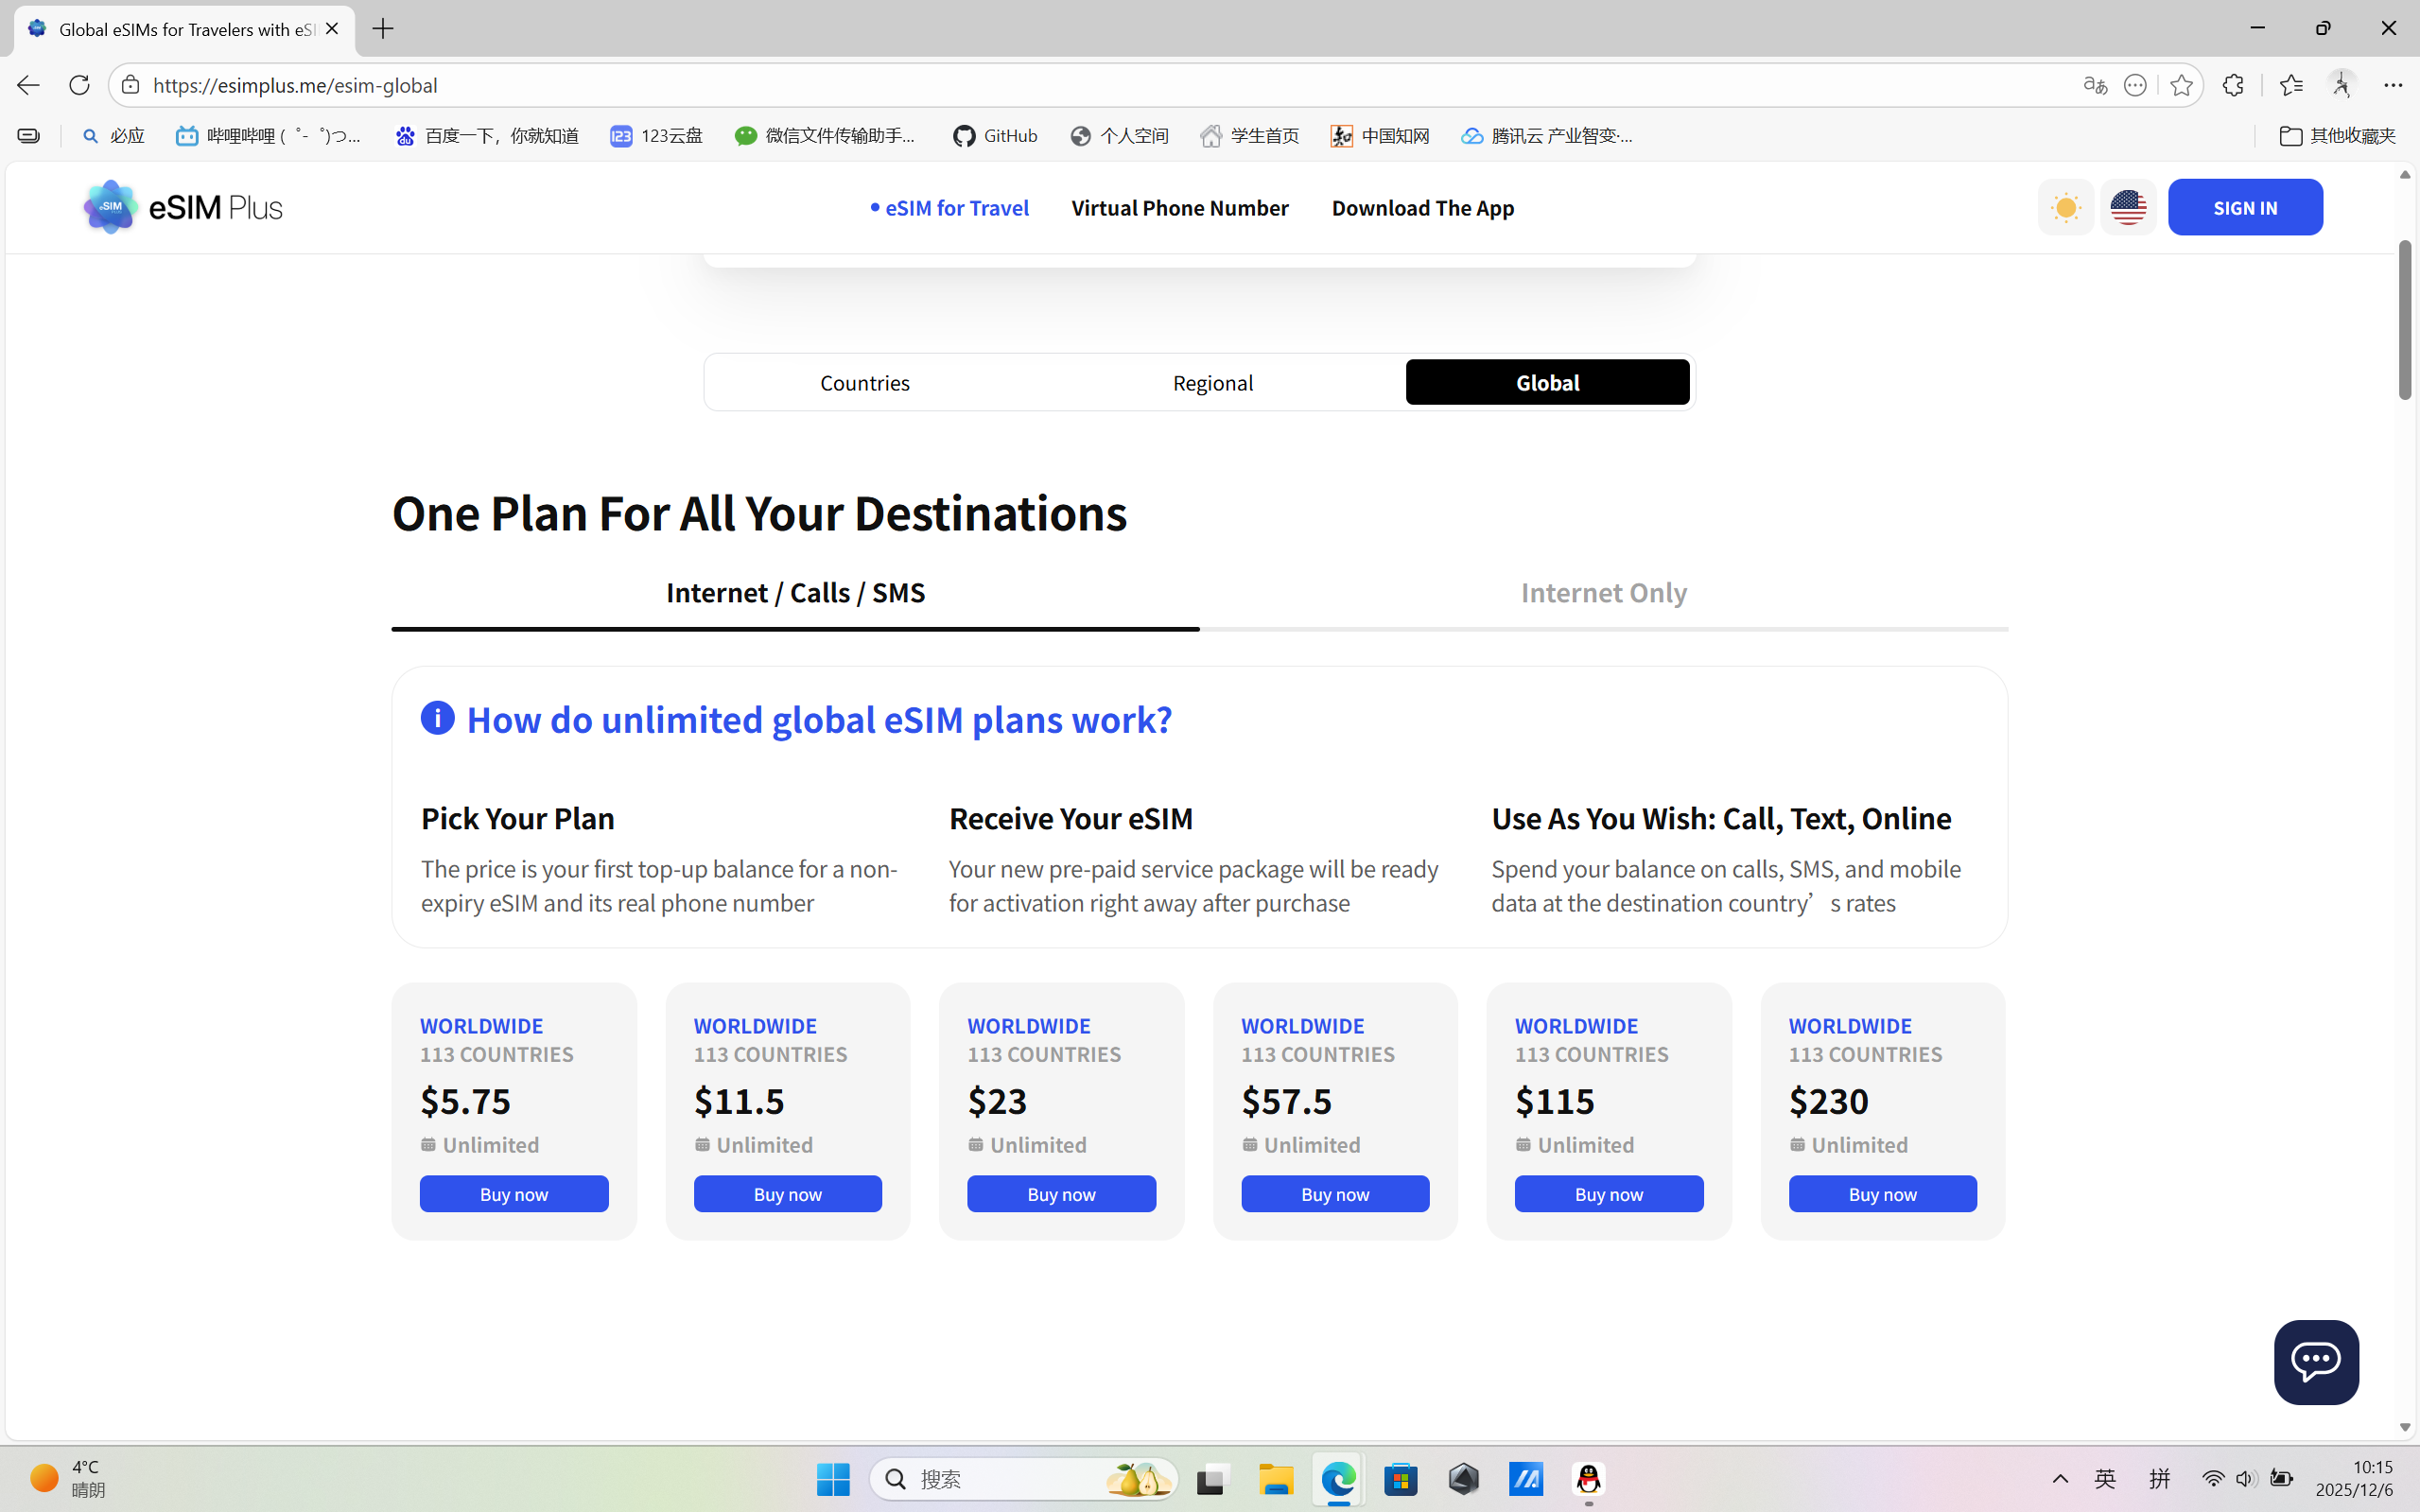Click the blue info icon beside the heading
Screen dimensions: 2420x1512
437,718
